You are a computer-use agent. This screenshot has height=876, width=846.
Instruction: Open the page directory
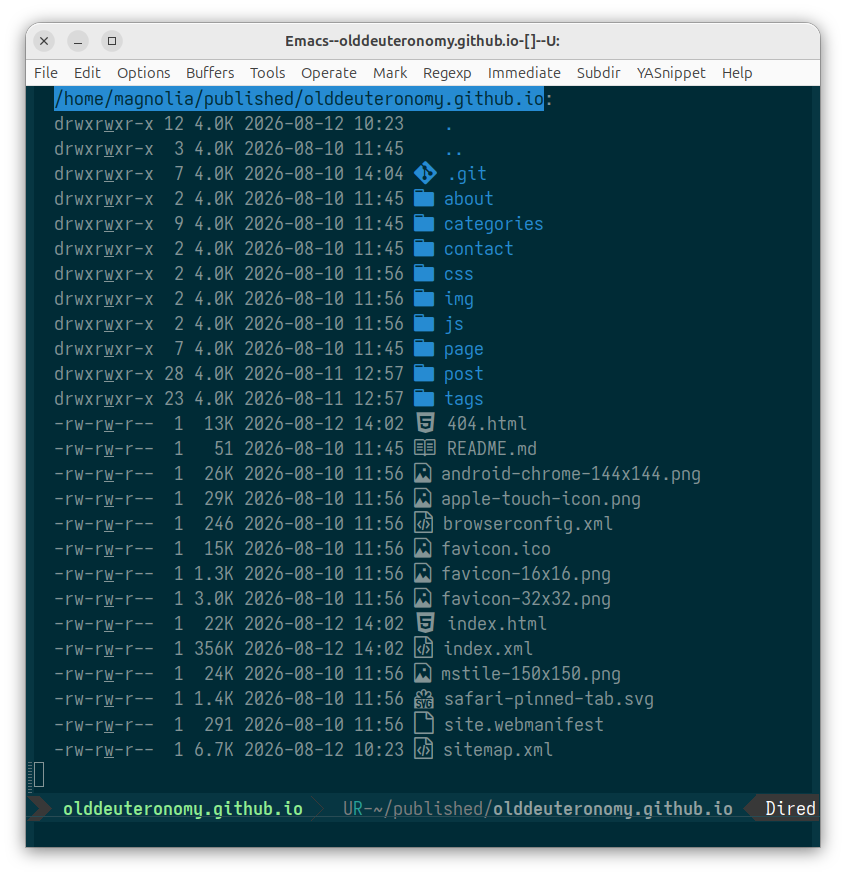click(463, 349)
